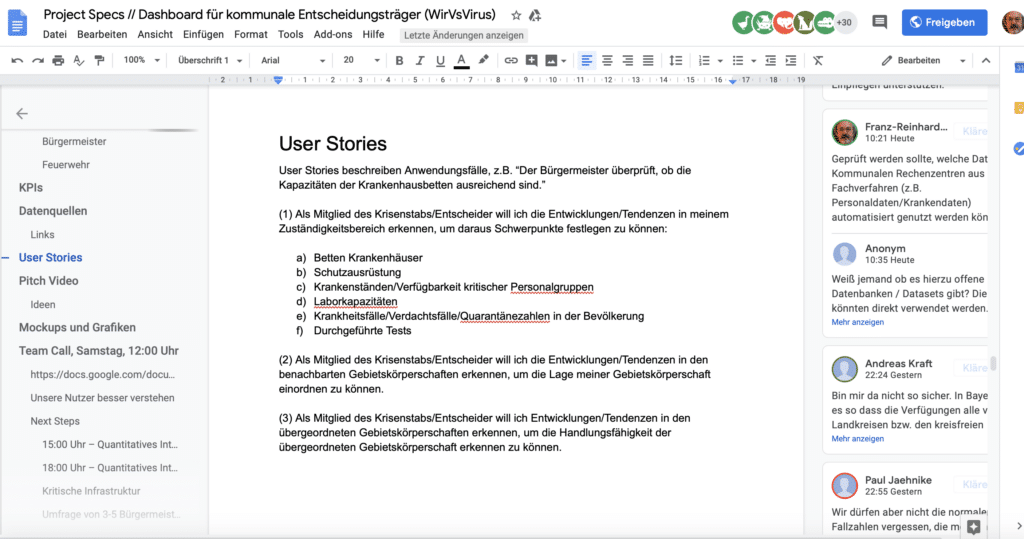Open the zoom level 100% dropdown

141,60
